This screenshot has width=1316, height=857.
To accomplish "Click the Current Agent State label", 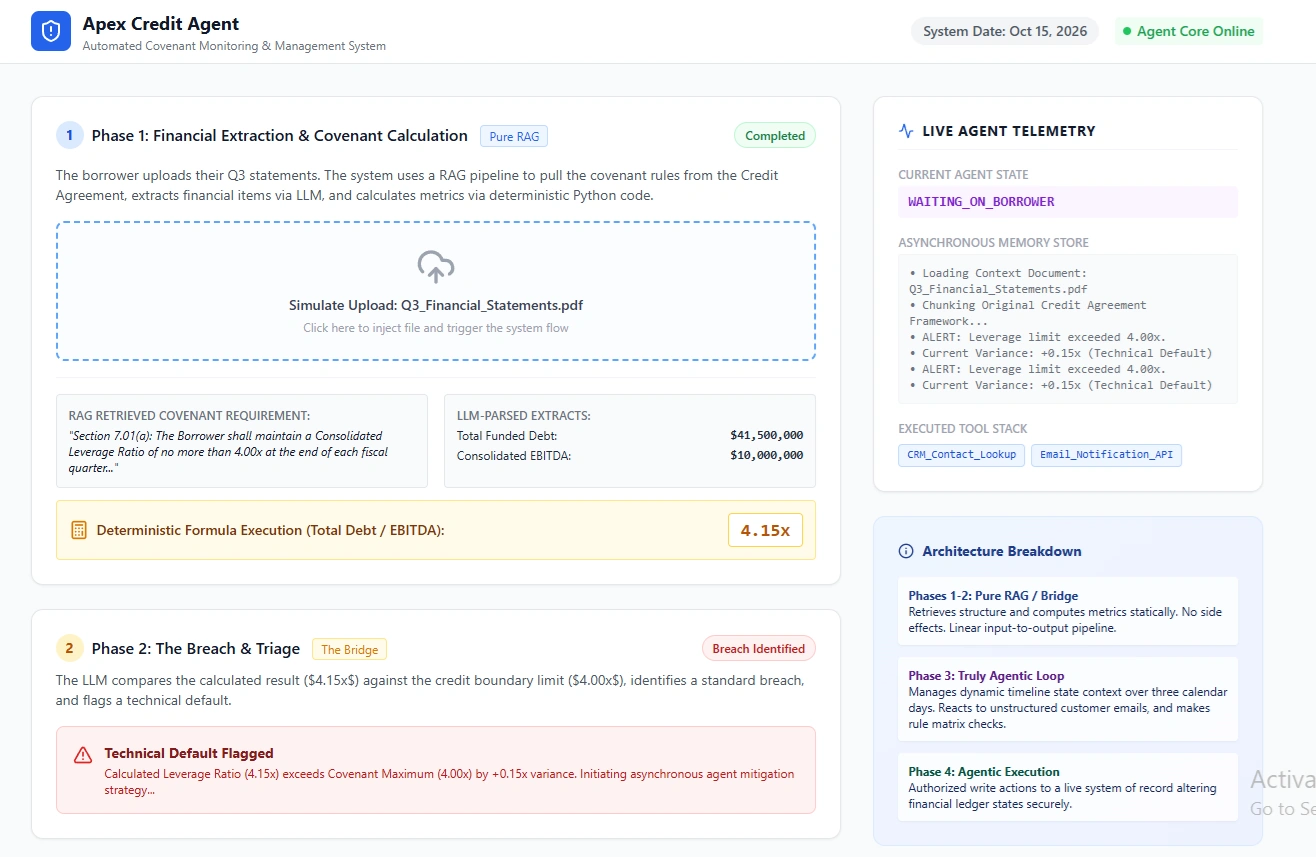I will coord(963,175).
